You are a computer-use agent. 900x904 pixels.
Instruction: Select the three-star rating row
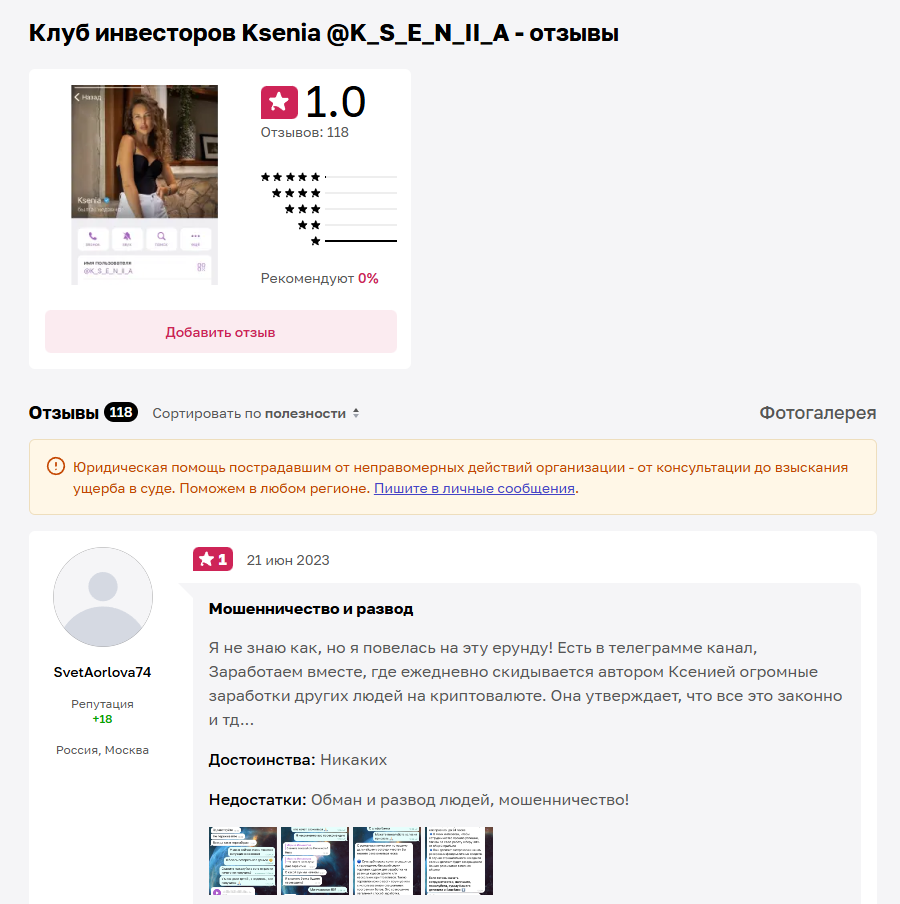point(341,209)
